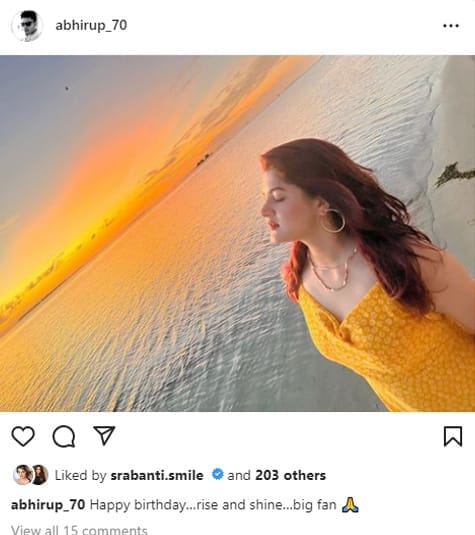Open abhirup_70 profile picture in header

click(27, 26)
